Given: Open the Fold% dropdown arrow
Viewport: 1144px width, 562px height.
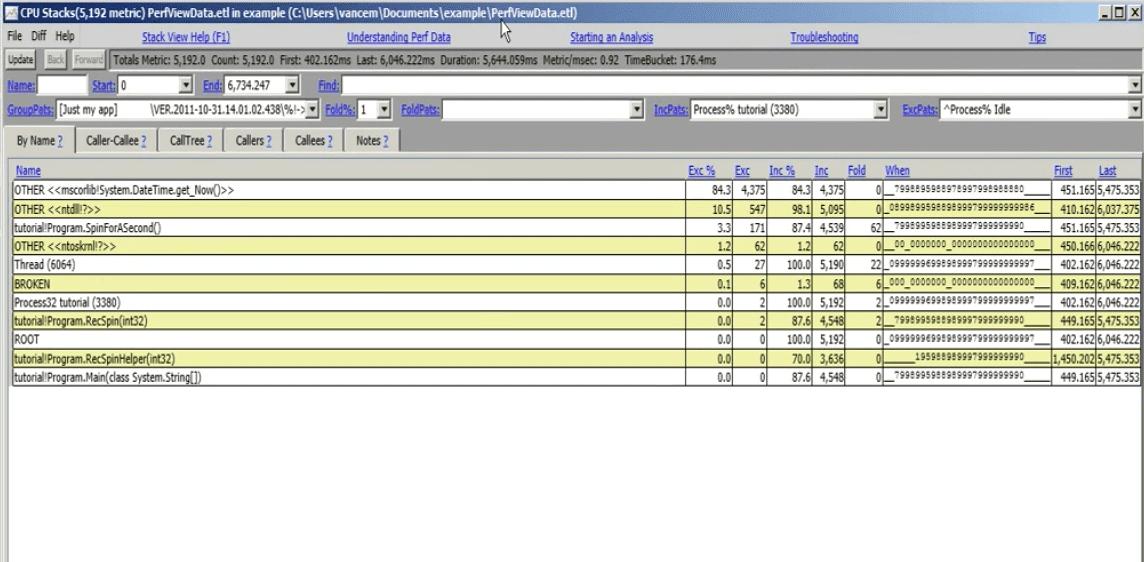Looking at the screenshot, I should [x=384, y=110].
